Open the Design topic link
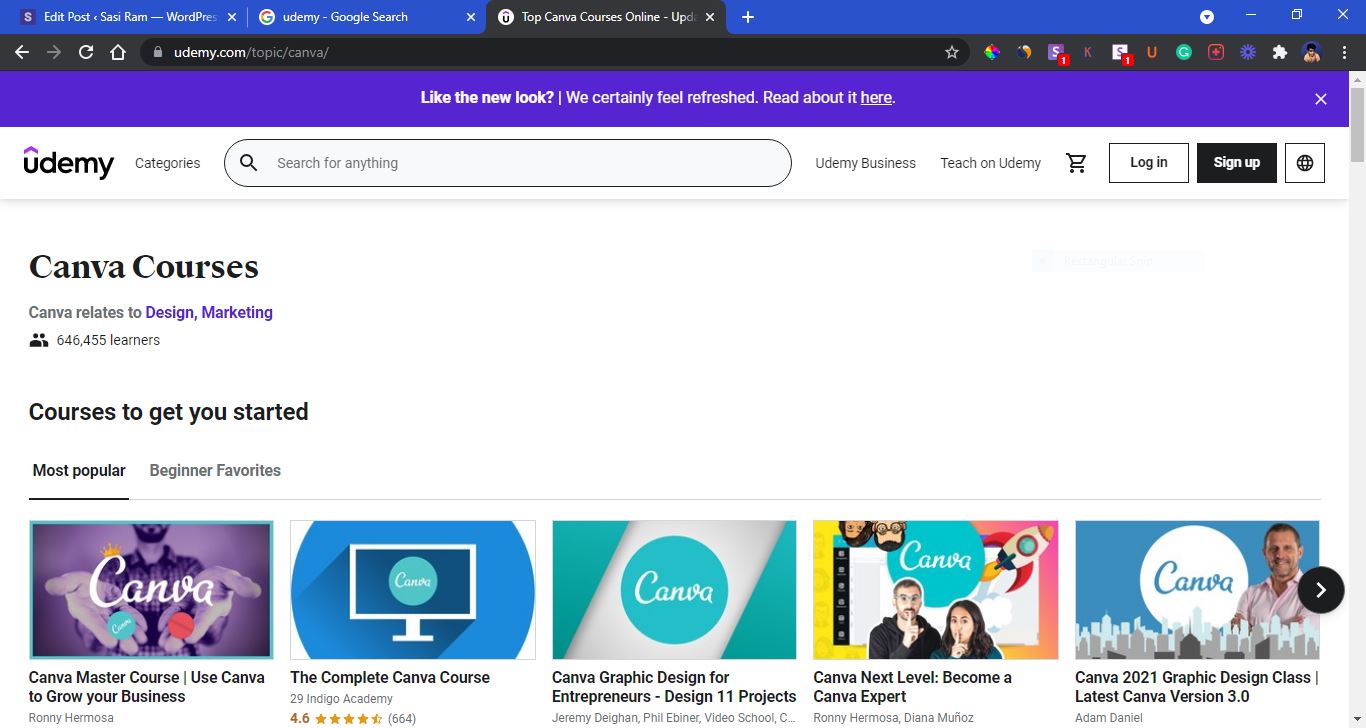The height and width of the screenshot is (728, 1366). tap(169, 312)
